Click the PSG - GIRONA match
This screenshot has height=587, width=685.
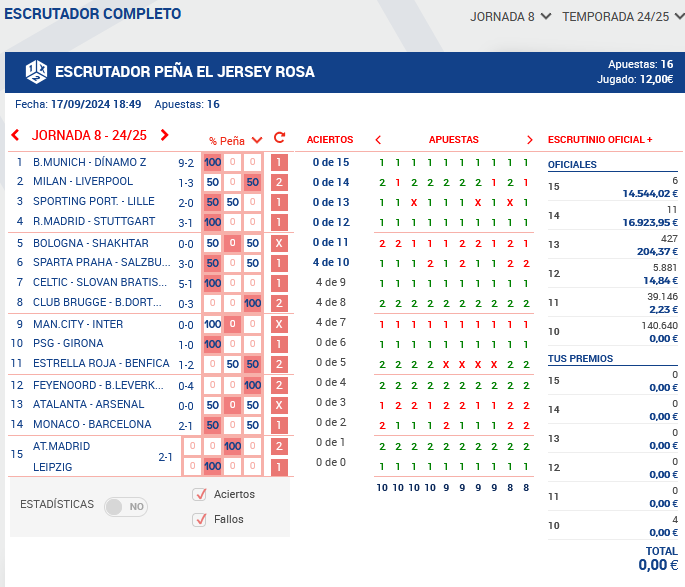click(68, 343)
